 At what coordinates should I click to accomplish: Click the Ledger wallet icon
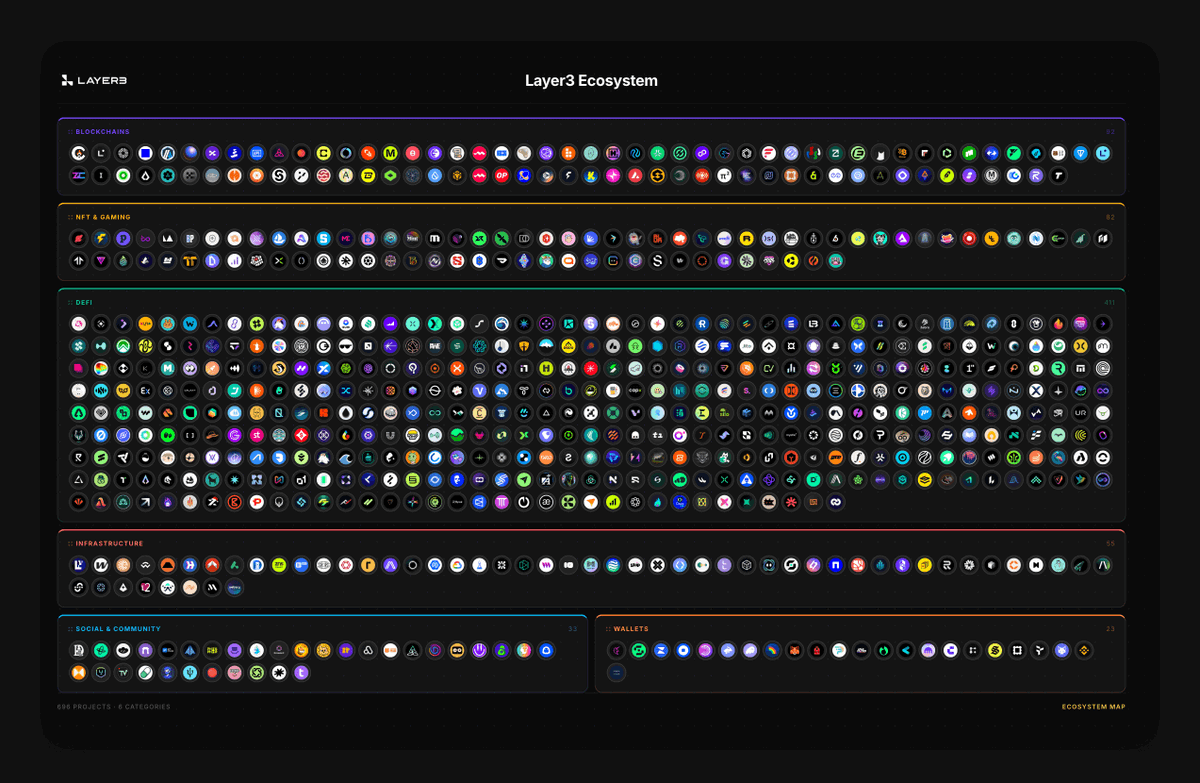tap(1017, 650)
